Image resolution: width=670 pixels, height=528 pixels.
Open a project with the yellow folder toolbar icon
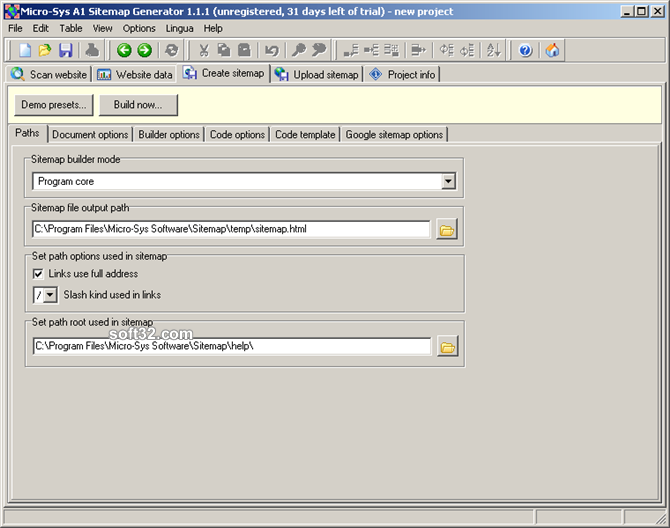tap(45, 50)
